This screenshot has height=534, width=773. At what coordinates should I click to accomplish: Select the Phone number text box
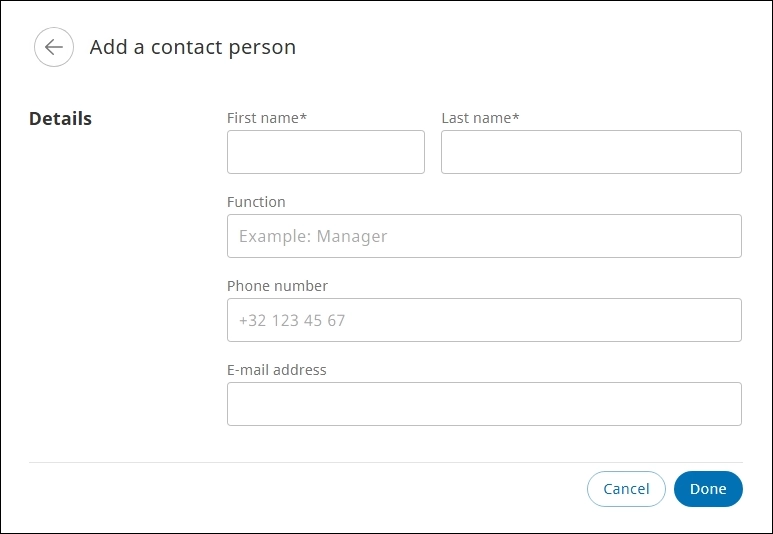(x=484, y=320)
